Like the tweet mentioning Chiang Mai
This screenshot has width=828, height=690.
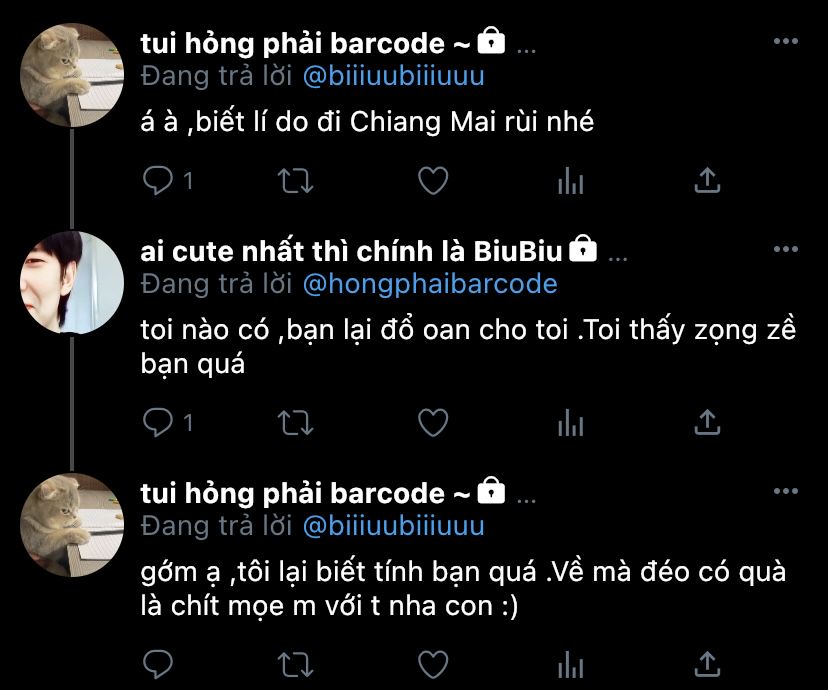click(433, 181)
